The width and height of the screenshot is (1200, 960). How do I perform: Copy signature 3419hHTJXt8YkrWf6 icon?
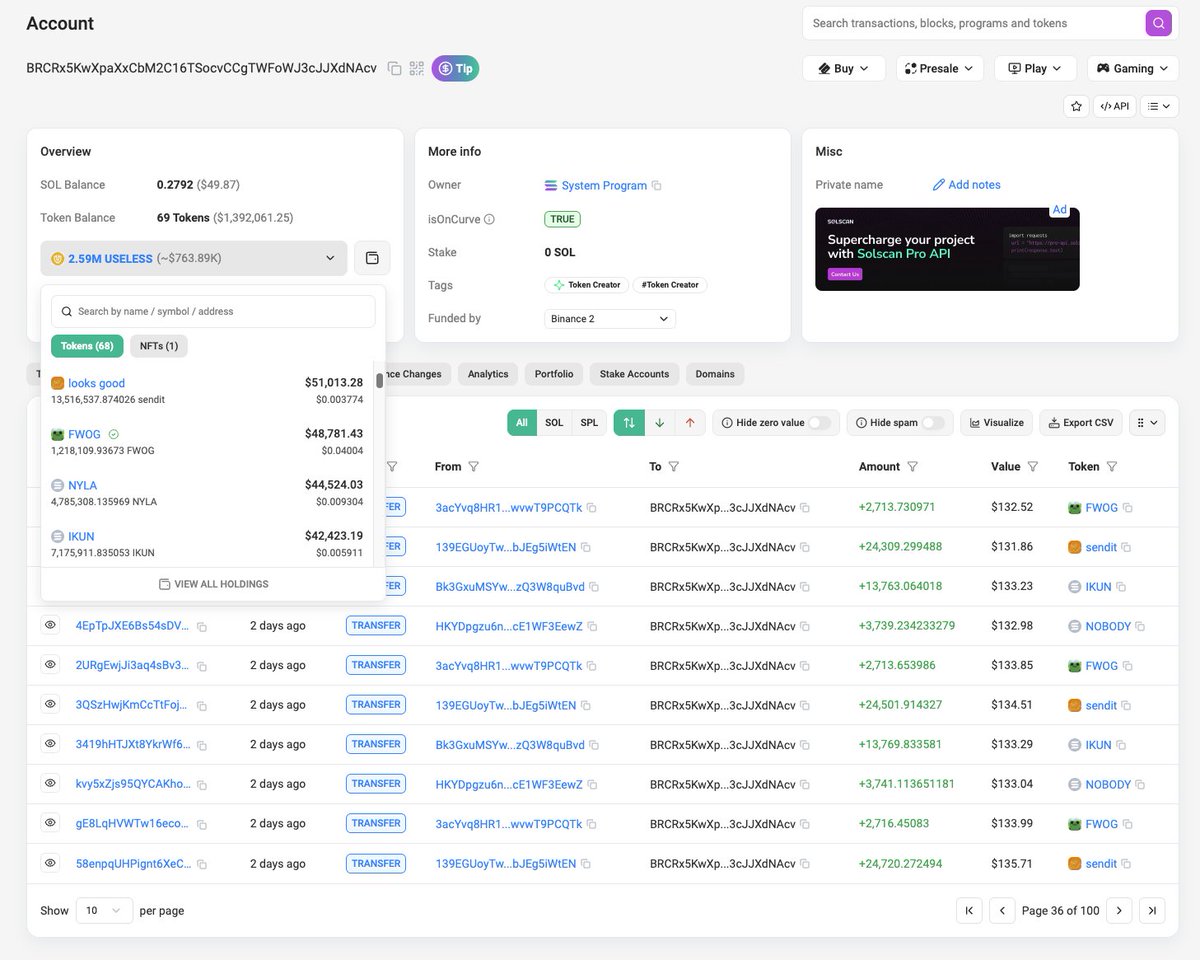click(202, 745)
